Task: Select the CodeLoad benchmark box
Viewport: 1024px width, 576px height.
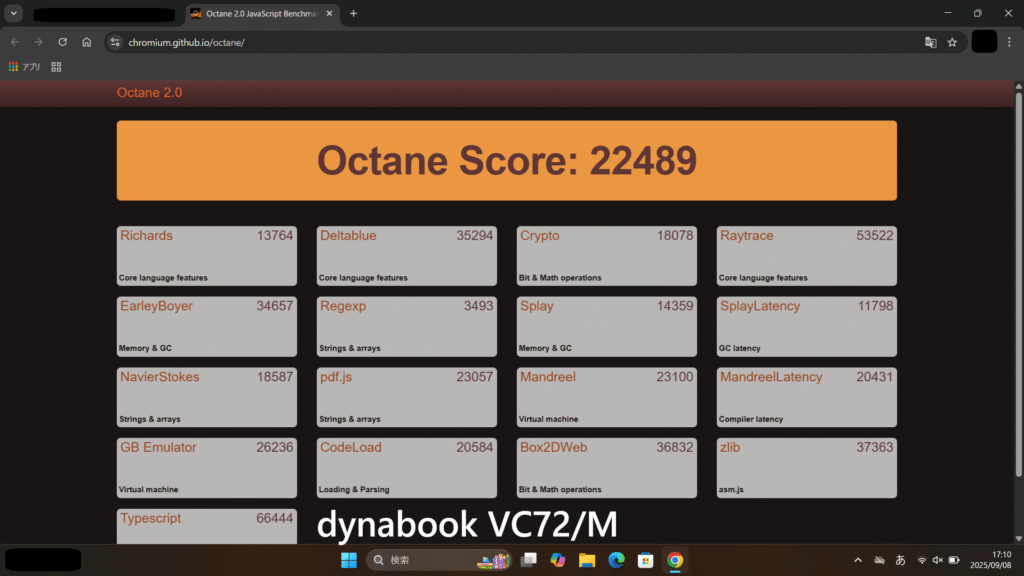Action: pyautogui.click(x=406, y=468)
